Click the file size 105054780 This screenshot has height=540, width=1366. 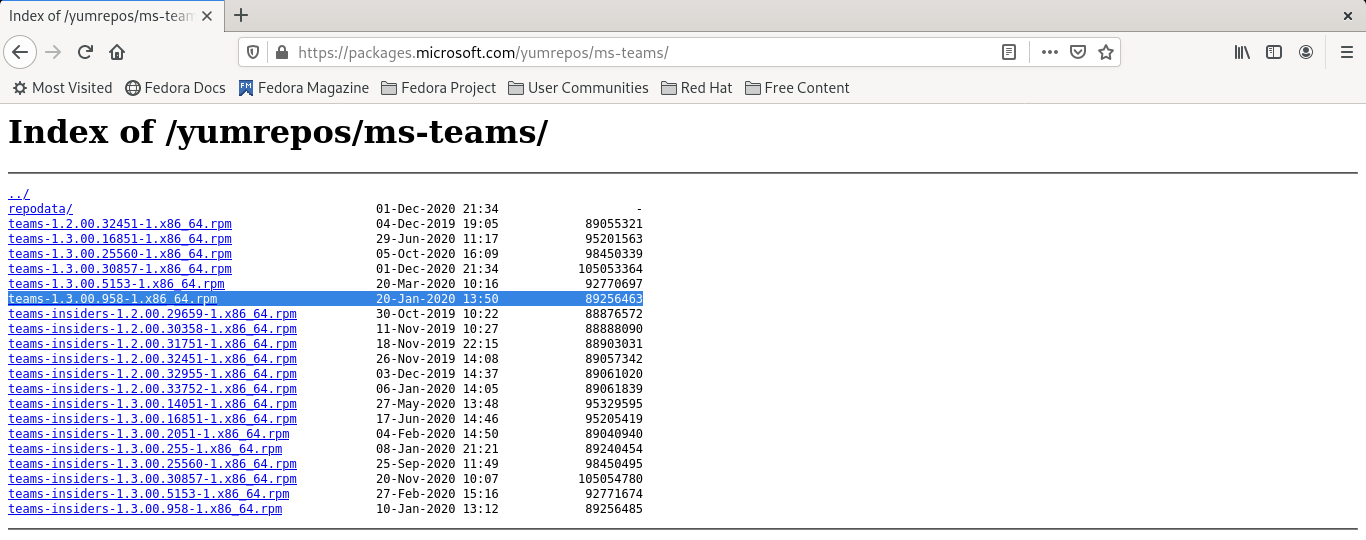pos(610,479)
